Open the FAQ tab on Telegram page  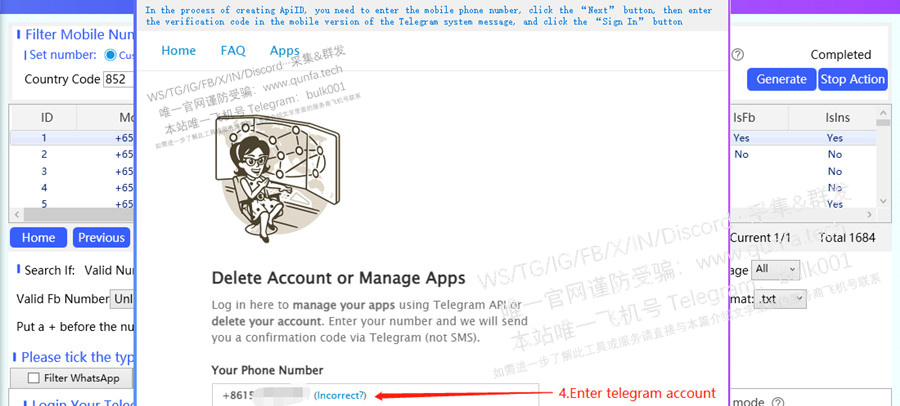(x=233, y=51)
